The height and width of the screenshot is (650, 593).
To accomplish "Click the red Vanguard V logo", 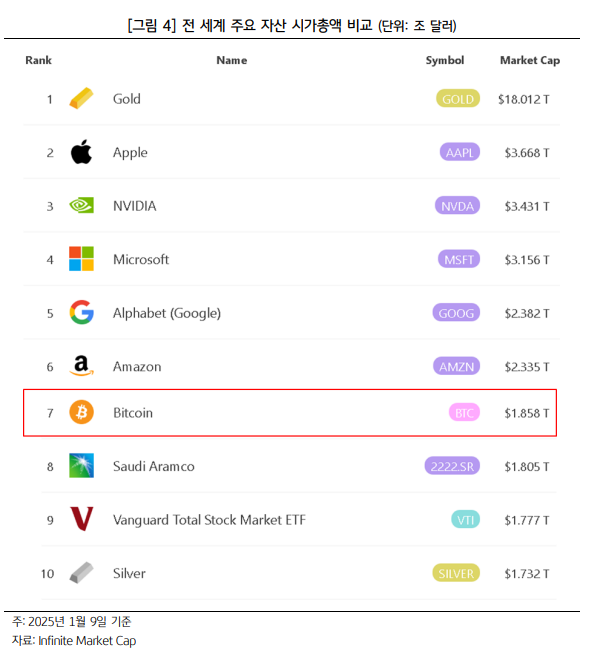I will (x=81, y=519).
